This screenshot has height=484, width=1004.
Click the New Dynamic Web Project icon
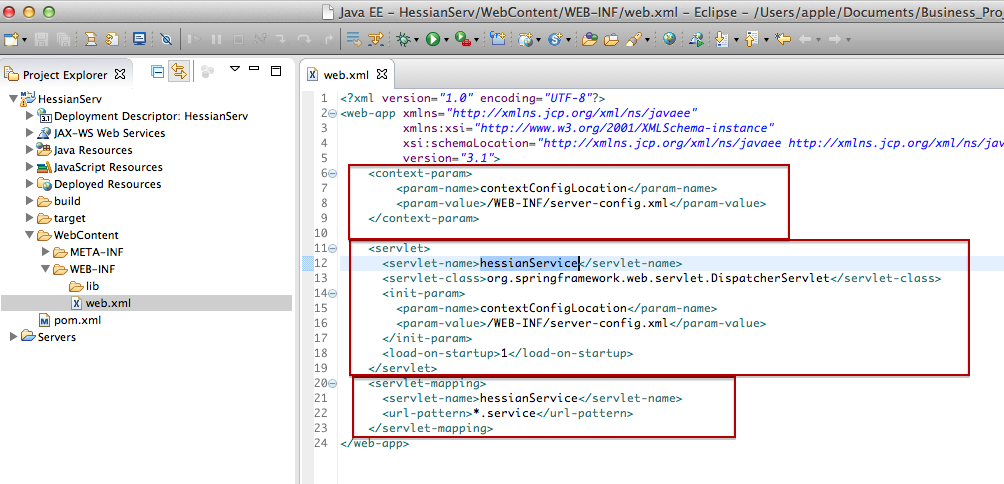click(x=498, y=38)
